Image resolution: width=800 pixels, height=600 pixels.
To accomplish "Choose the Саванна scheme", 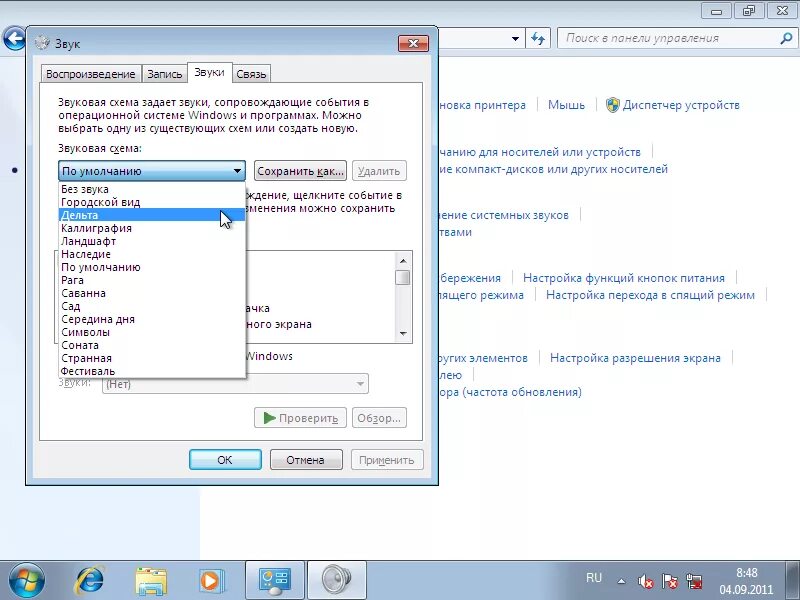I will pos(152,293).
